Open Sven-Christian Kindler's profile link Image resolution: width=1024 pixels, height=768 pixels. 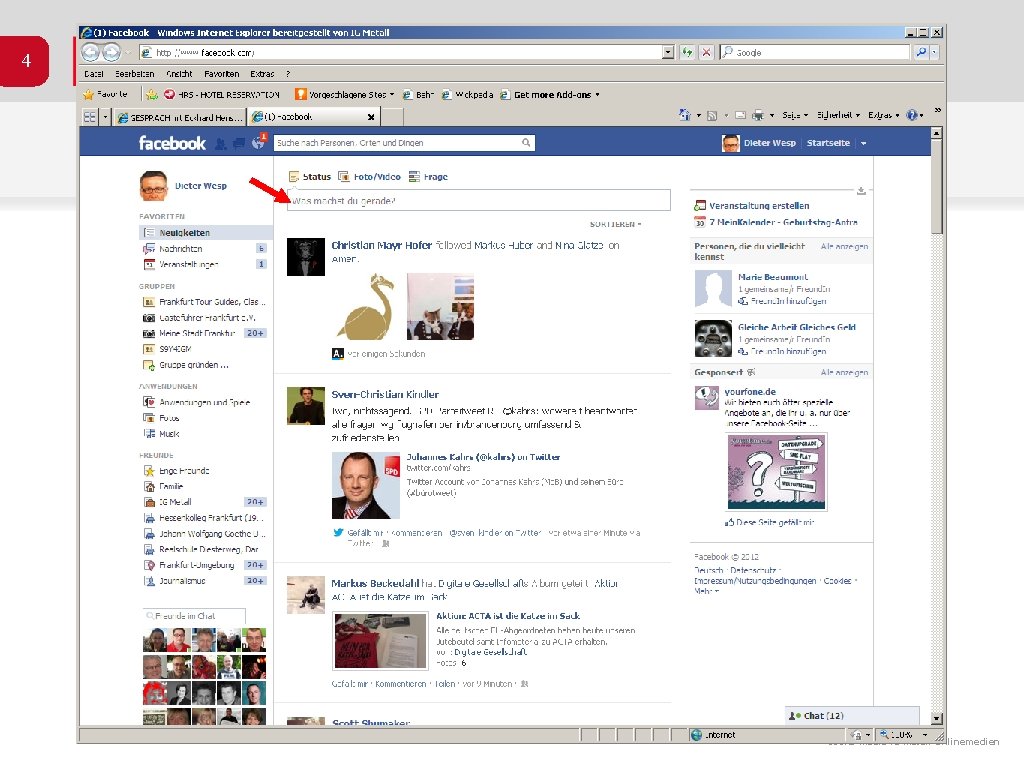click(385, 394)
